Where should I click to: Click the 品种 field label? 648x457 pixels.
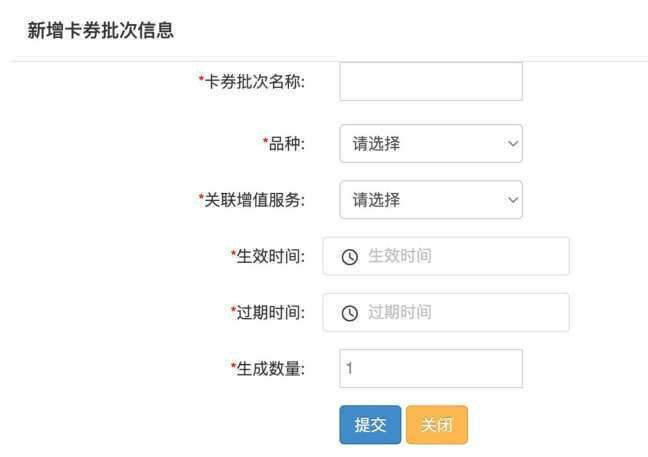tap(284, 144)
